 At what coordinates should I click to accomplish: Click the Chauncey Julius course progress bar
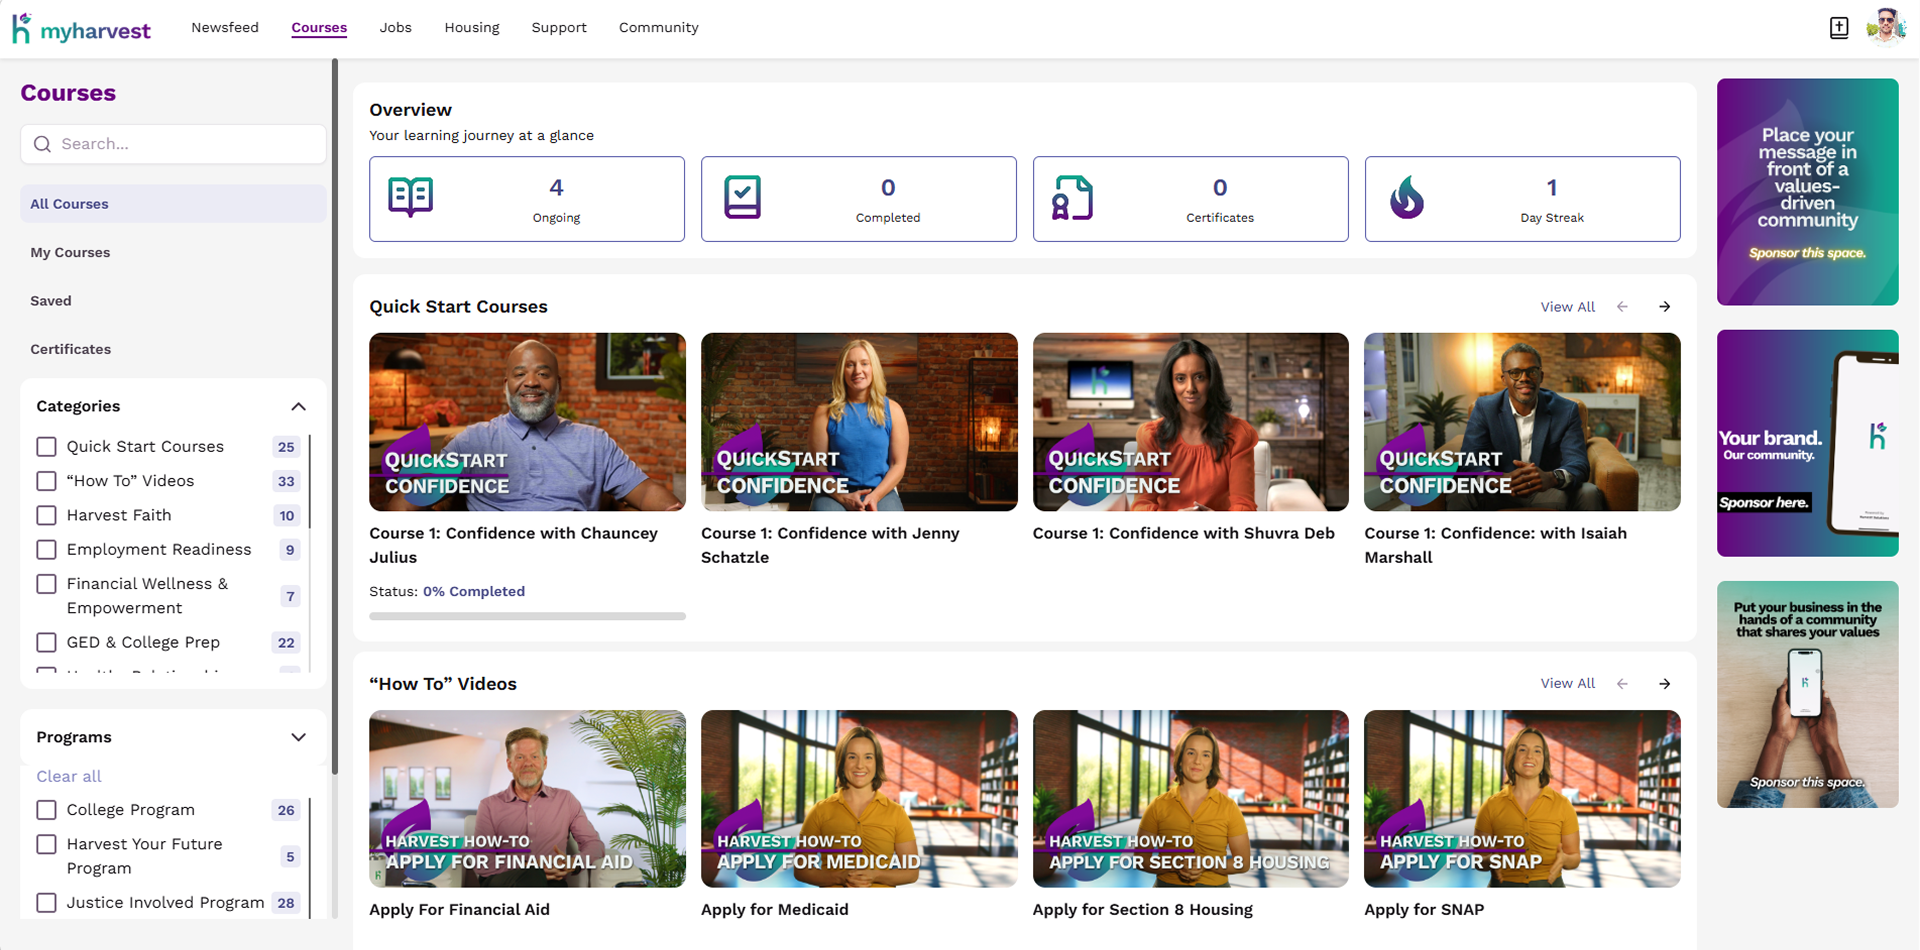tap(527, 616)
